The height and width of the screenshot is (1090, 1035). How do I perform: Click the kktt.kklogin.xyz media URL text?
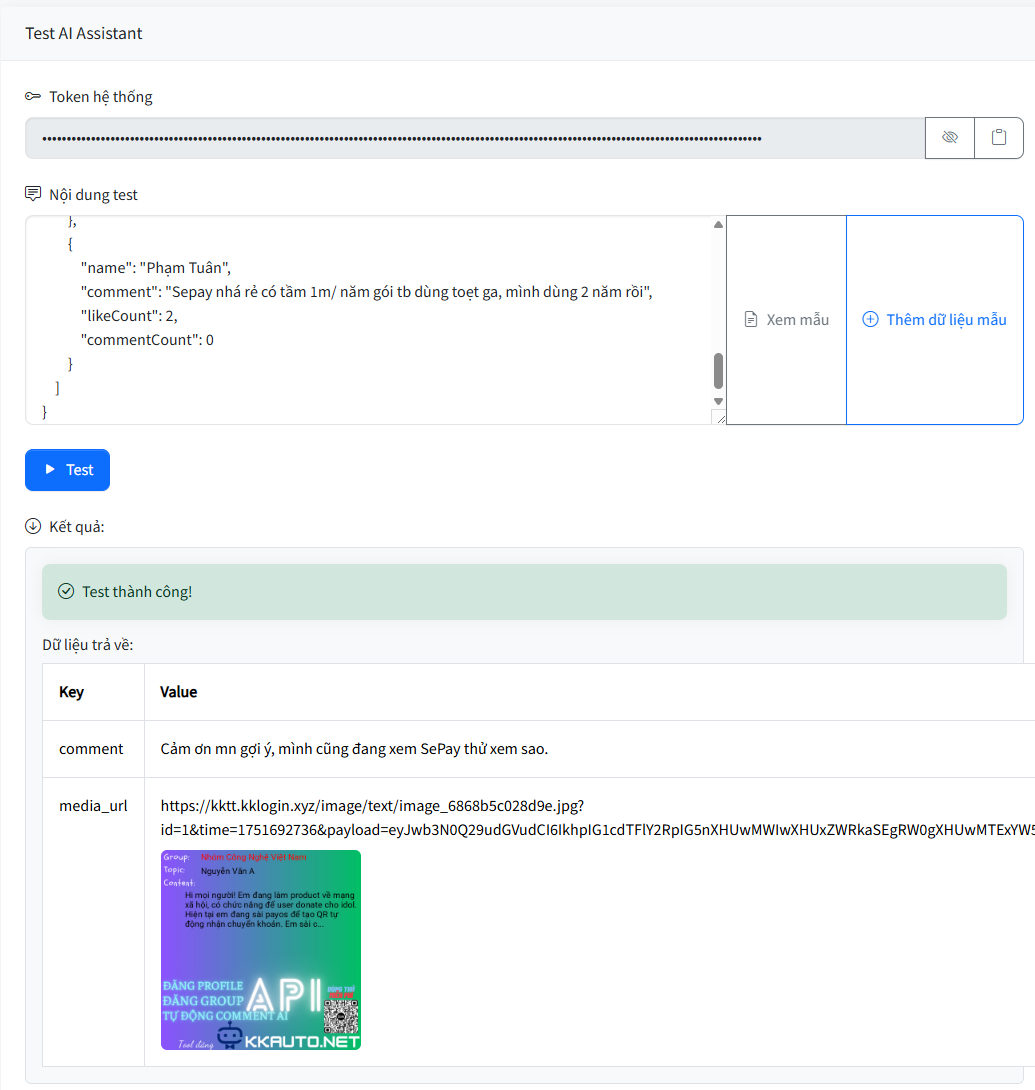tap(597, 818)
